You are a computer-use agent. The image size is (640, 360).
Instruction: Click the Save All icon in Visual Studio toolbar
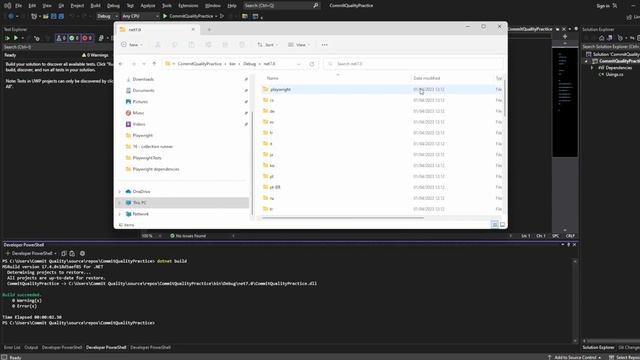coord(61,16)
